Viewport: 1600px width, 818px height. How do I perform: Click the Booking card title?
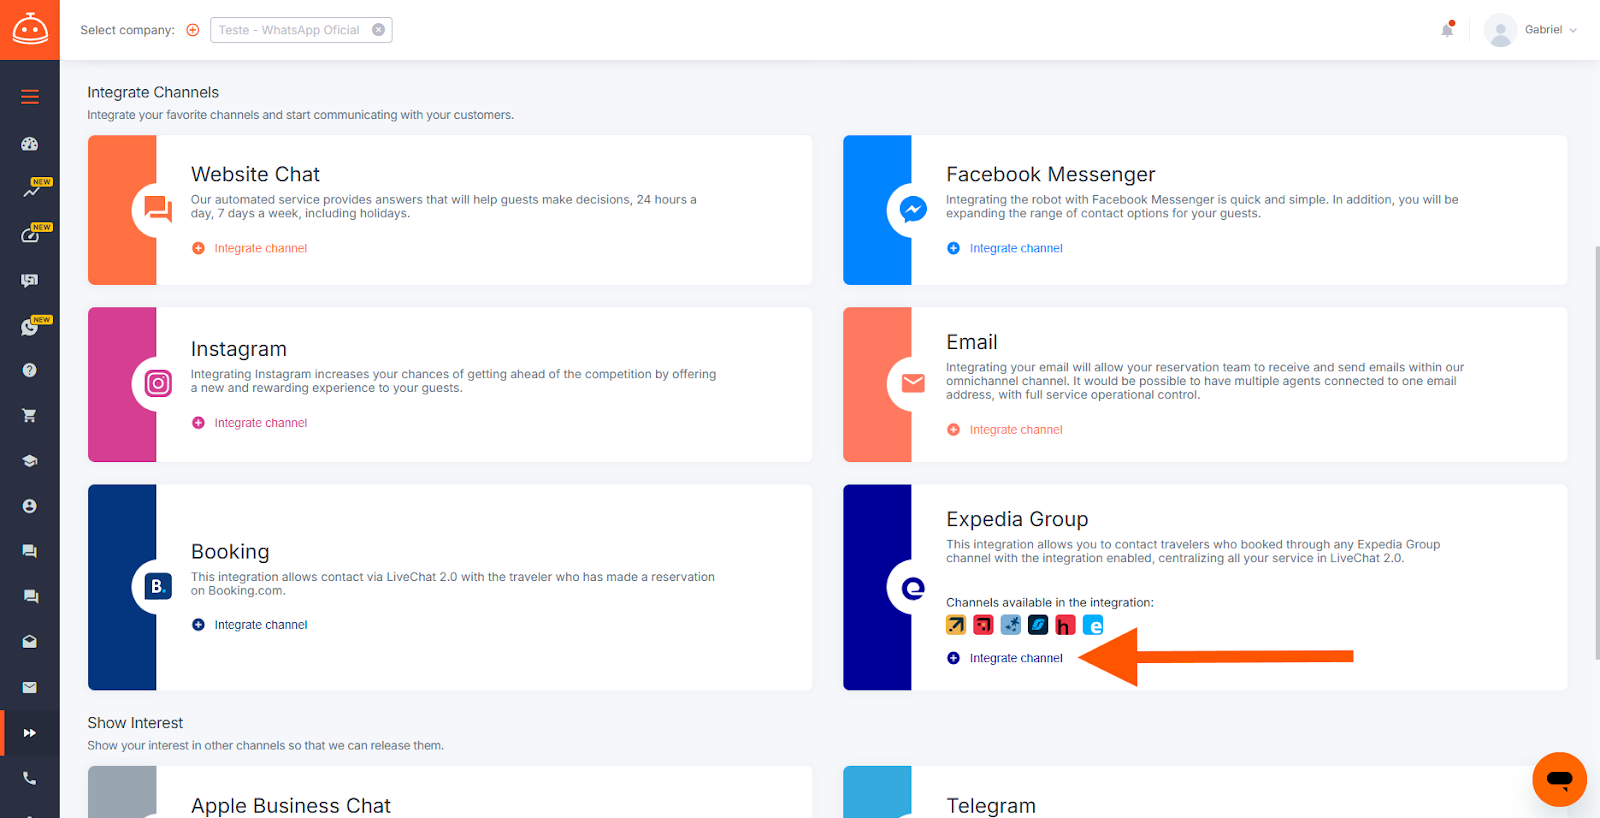[x=230, y=552]
